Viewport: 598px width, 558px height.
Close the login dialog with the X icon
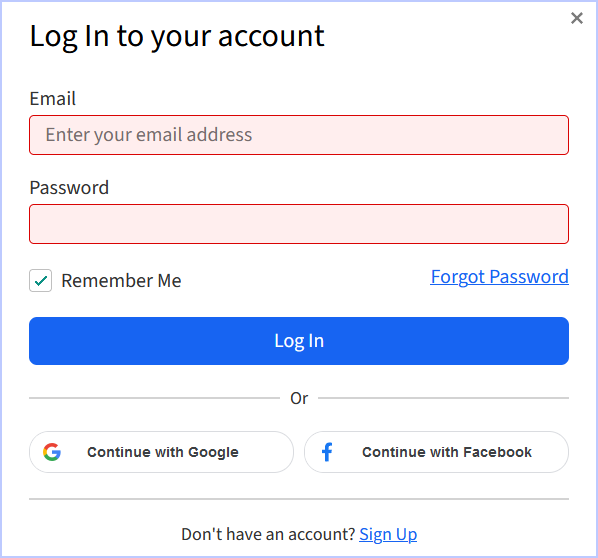[577, 18]
